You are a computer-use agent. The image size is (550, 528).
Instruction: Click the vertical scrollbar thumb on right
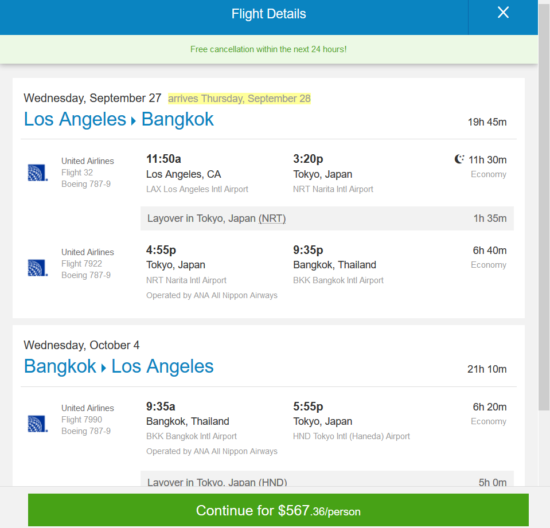544,207
